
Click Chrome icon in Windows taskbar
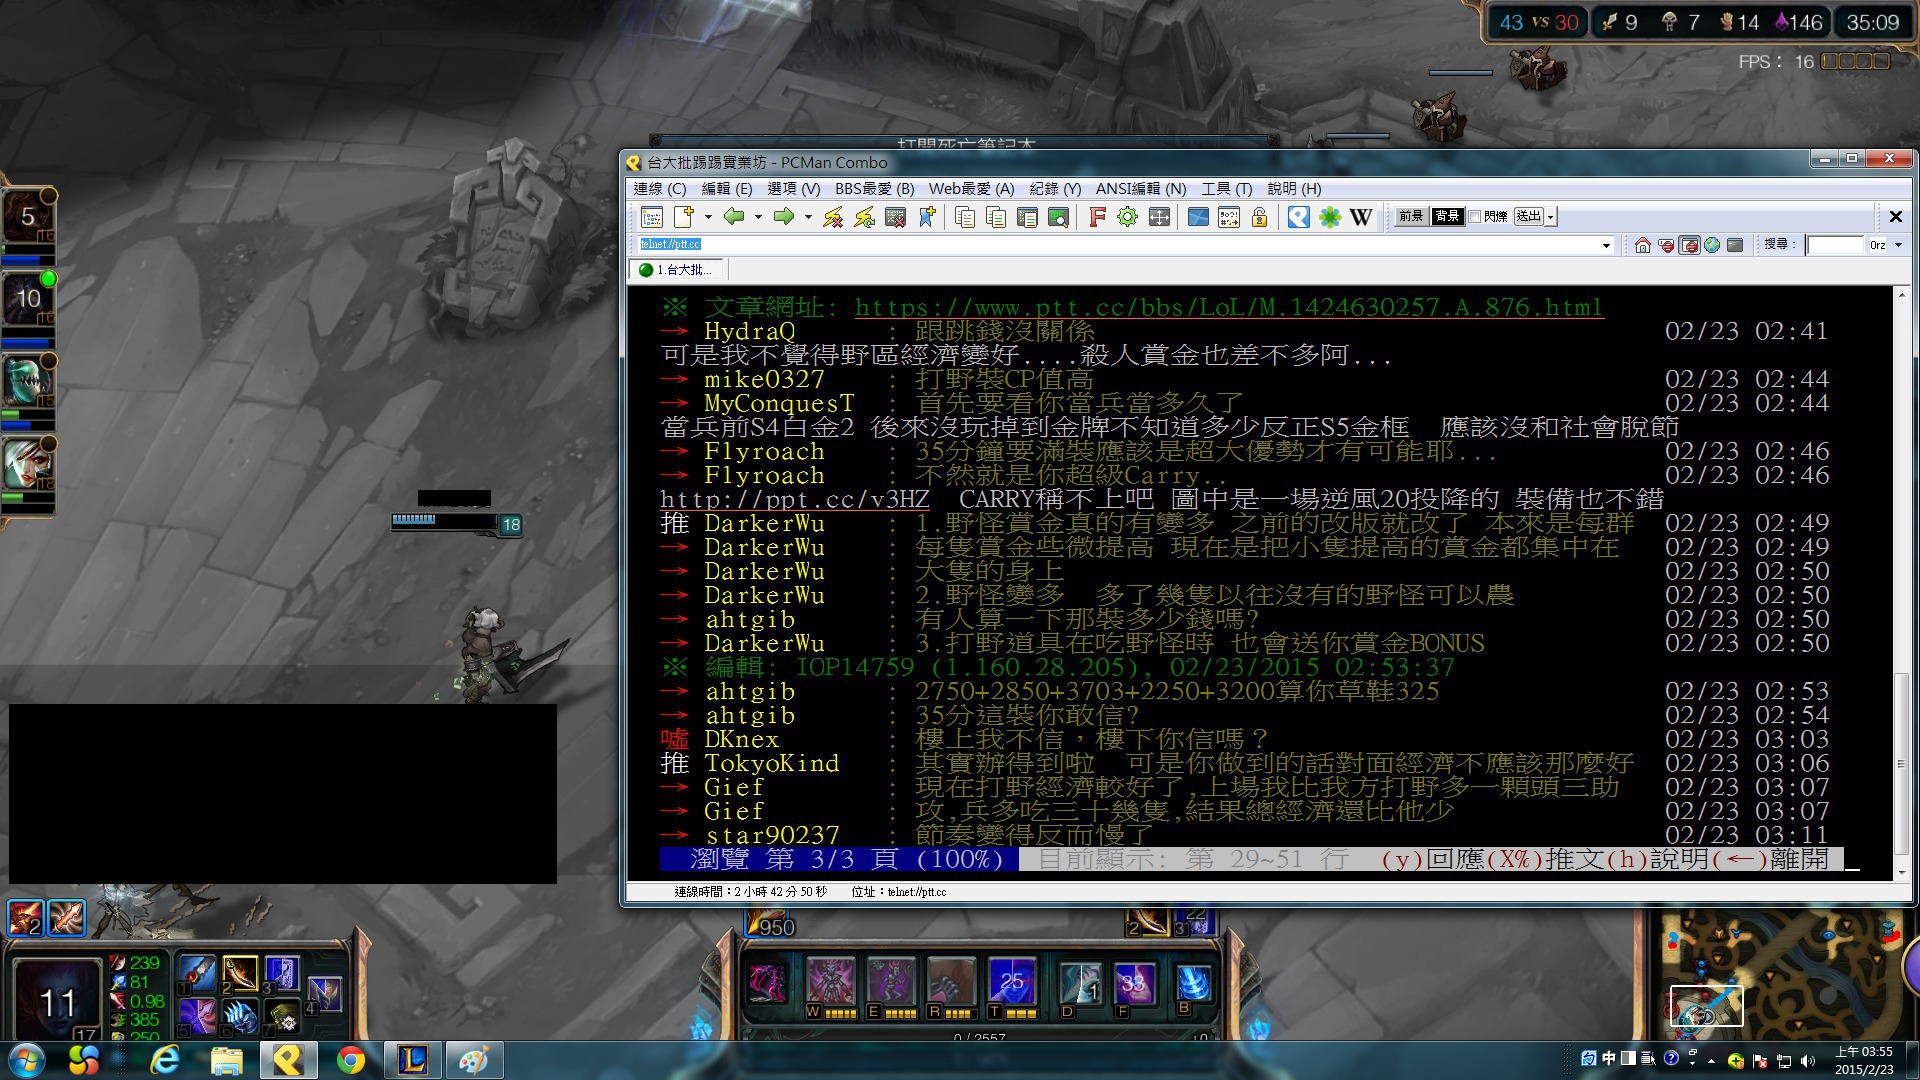point(351,1059)
